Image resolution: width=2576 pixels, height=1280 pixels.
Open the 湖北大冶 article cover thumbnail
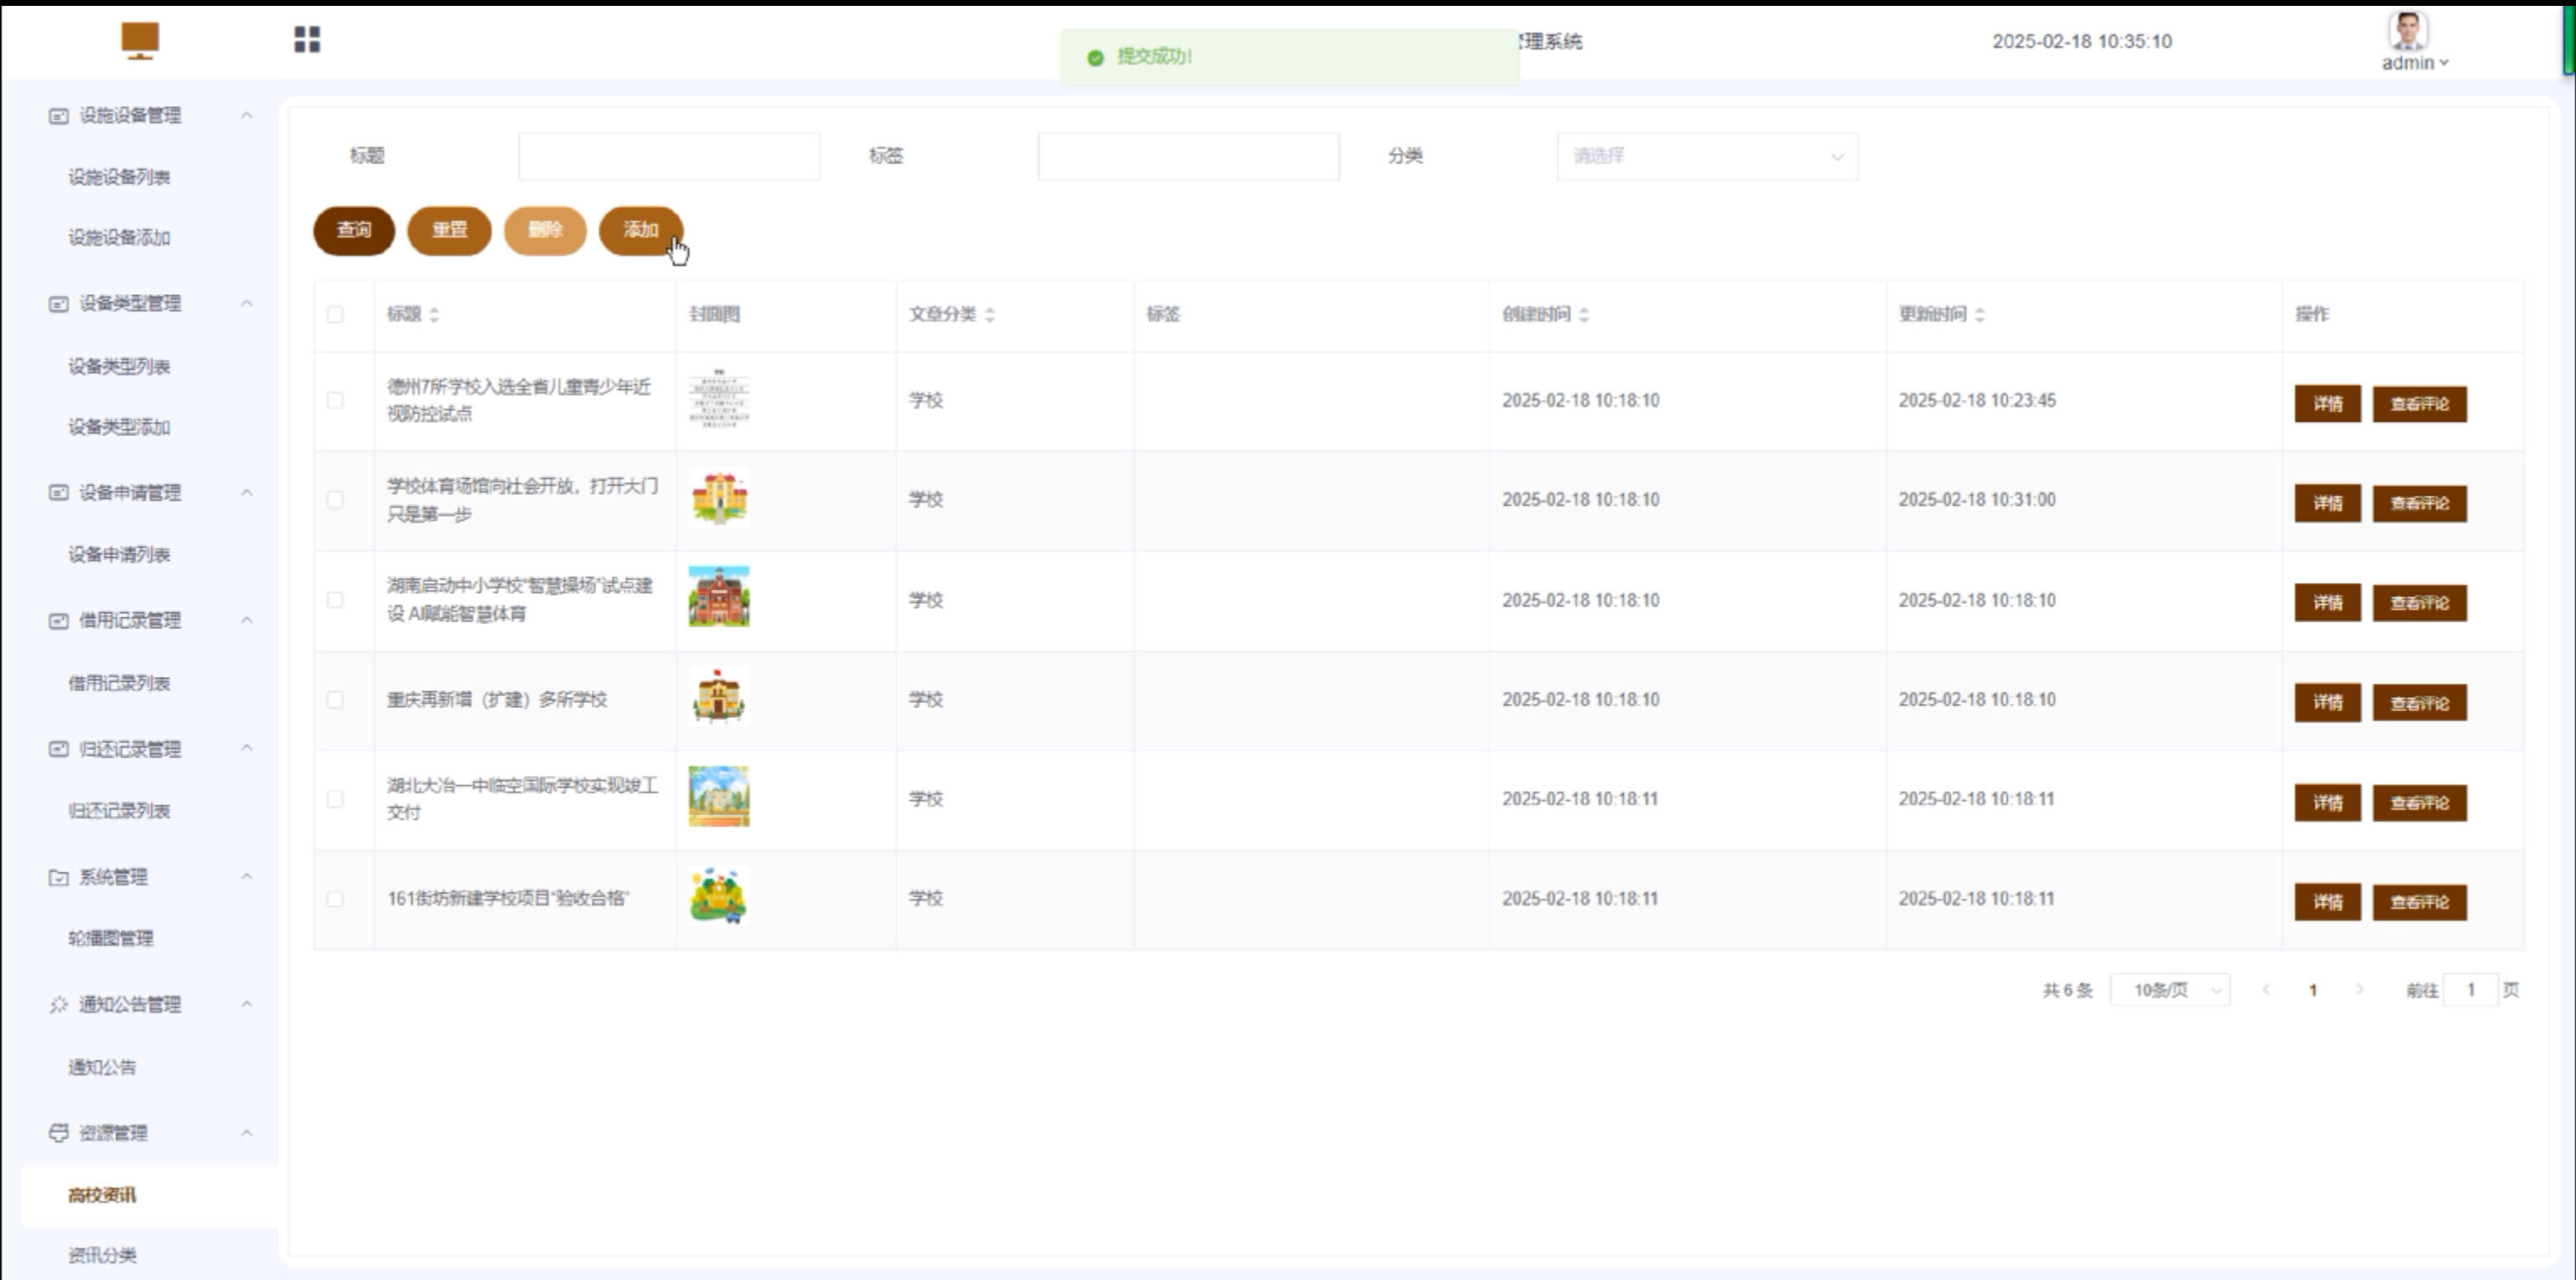[718, 797]
